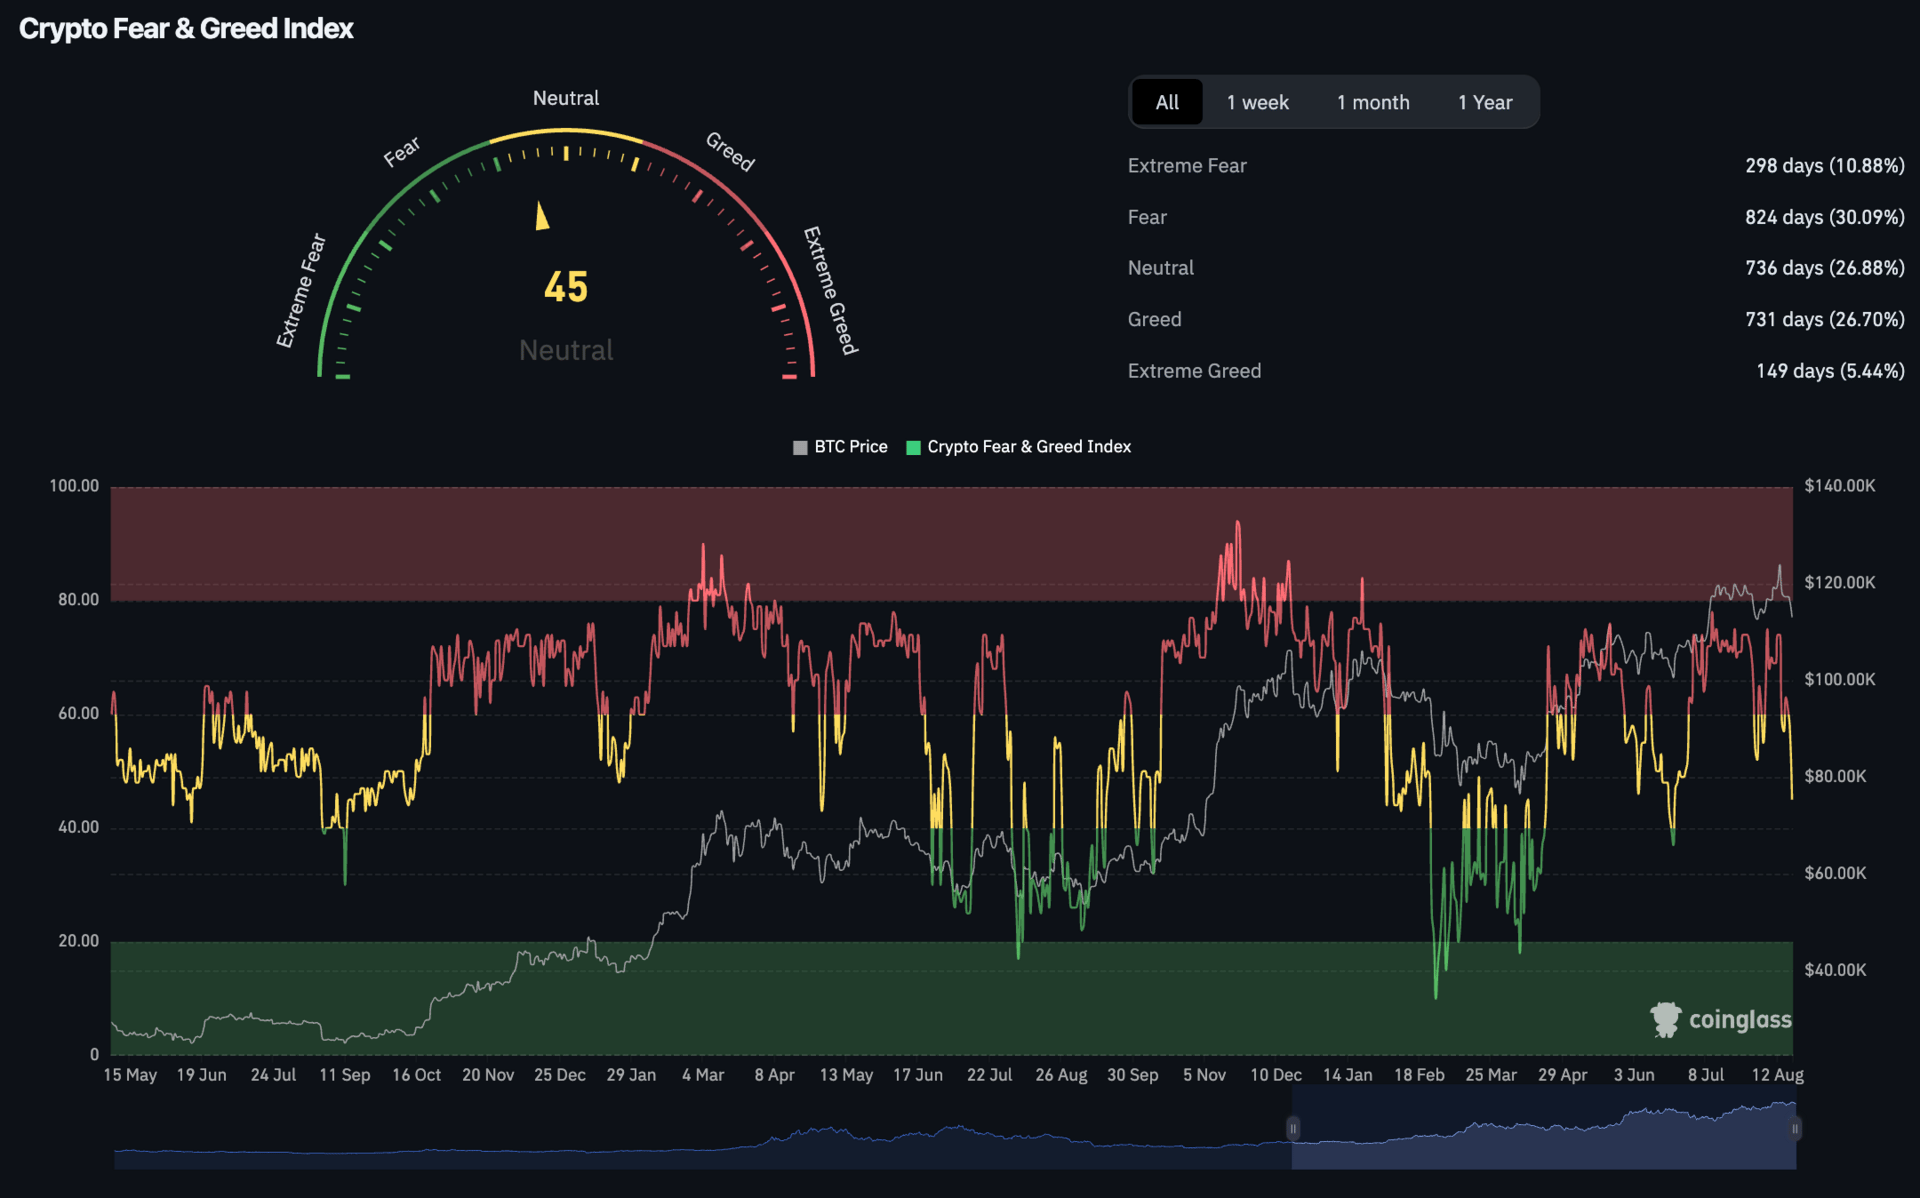Select the All time range tab
This screenshot has width=1920, height=1198.
(1167, 102)
